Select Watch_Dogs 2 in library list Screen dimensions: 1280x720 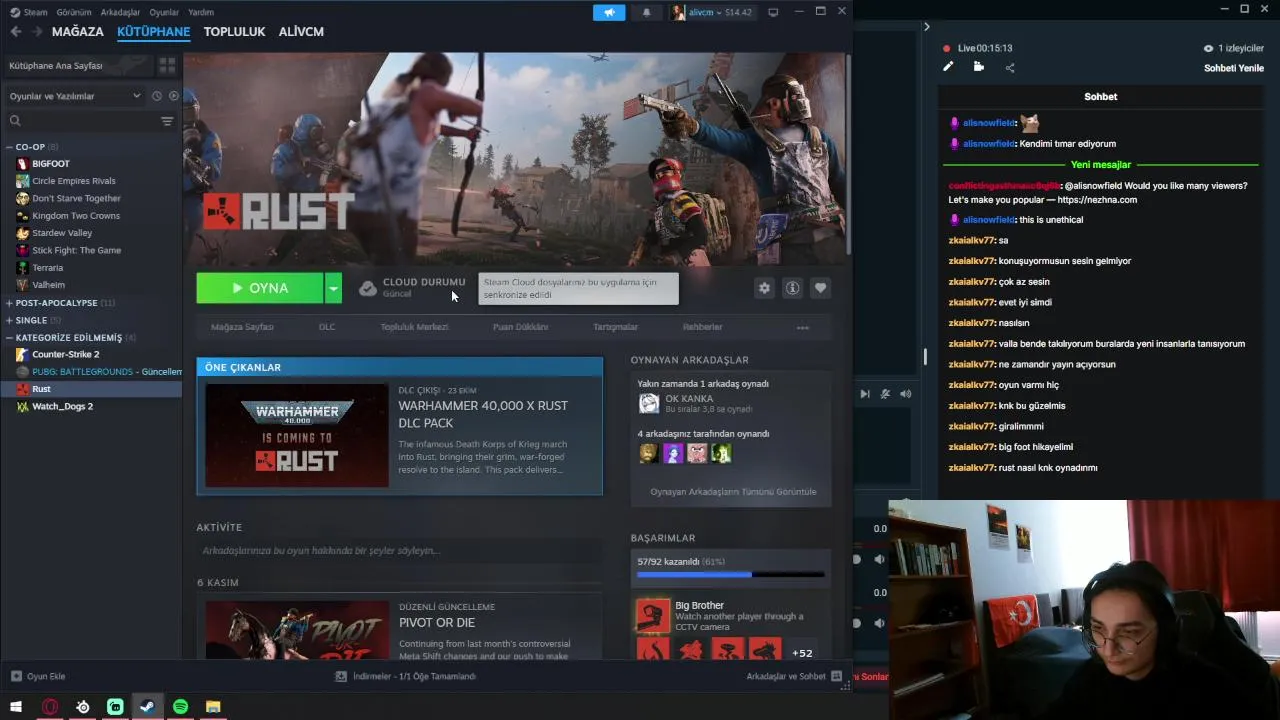click(x=62, y=406)
